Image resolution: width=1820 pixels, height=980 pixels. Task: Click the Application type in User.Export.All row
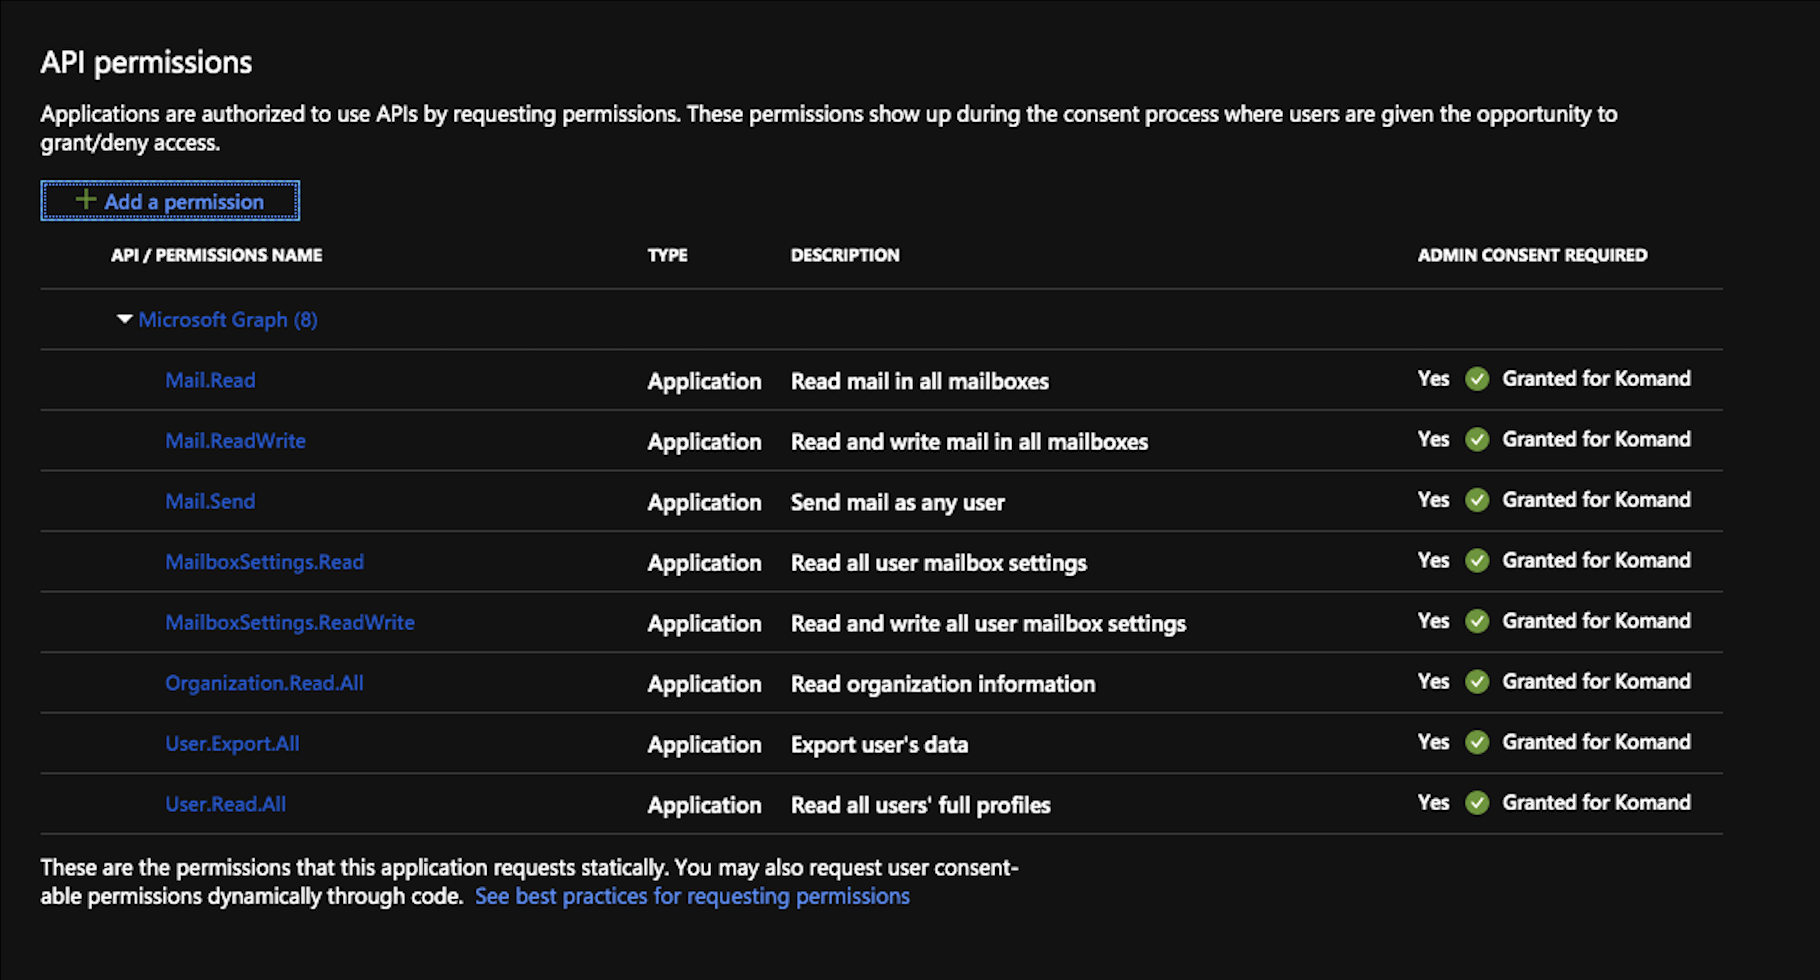[x=704, y=744]
